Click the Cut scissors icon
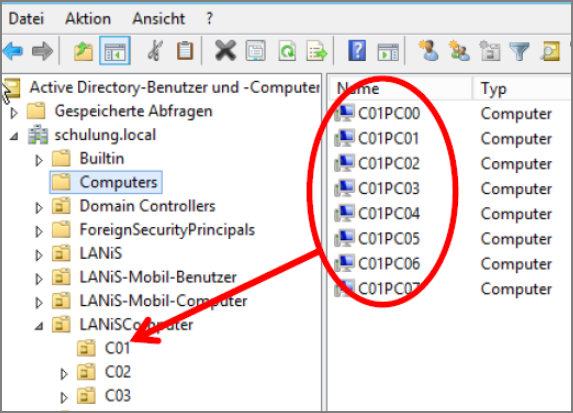This screenshot has height=413, width=573. pos(155,51)
